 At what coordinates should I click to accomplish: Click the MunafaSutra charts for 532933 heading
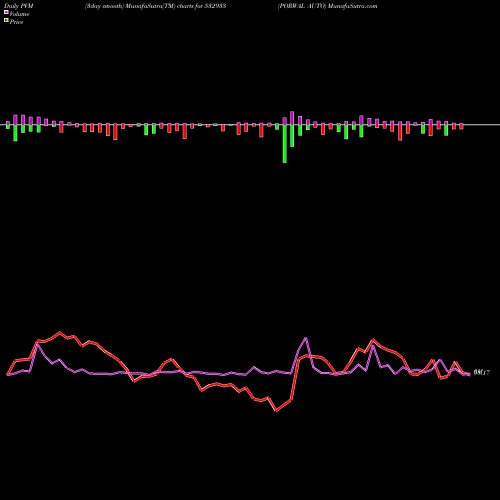pyautogui.click(x=156, y=6)
